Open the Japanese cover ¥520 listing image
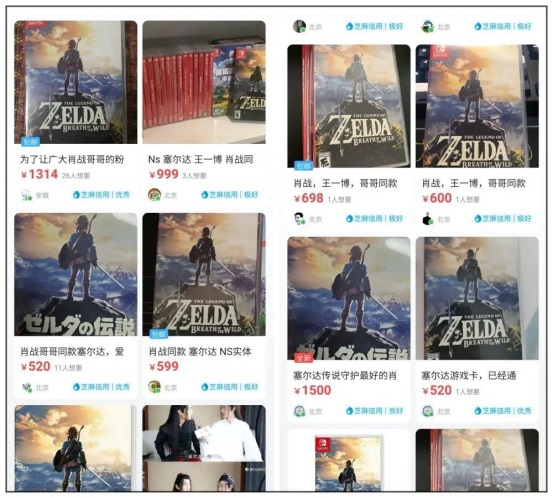This screenshot has width=553, height=498. point(75,274)
